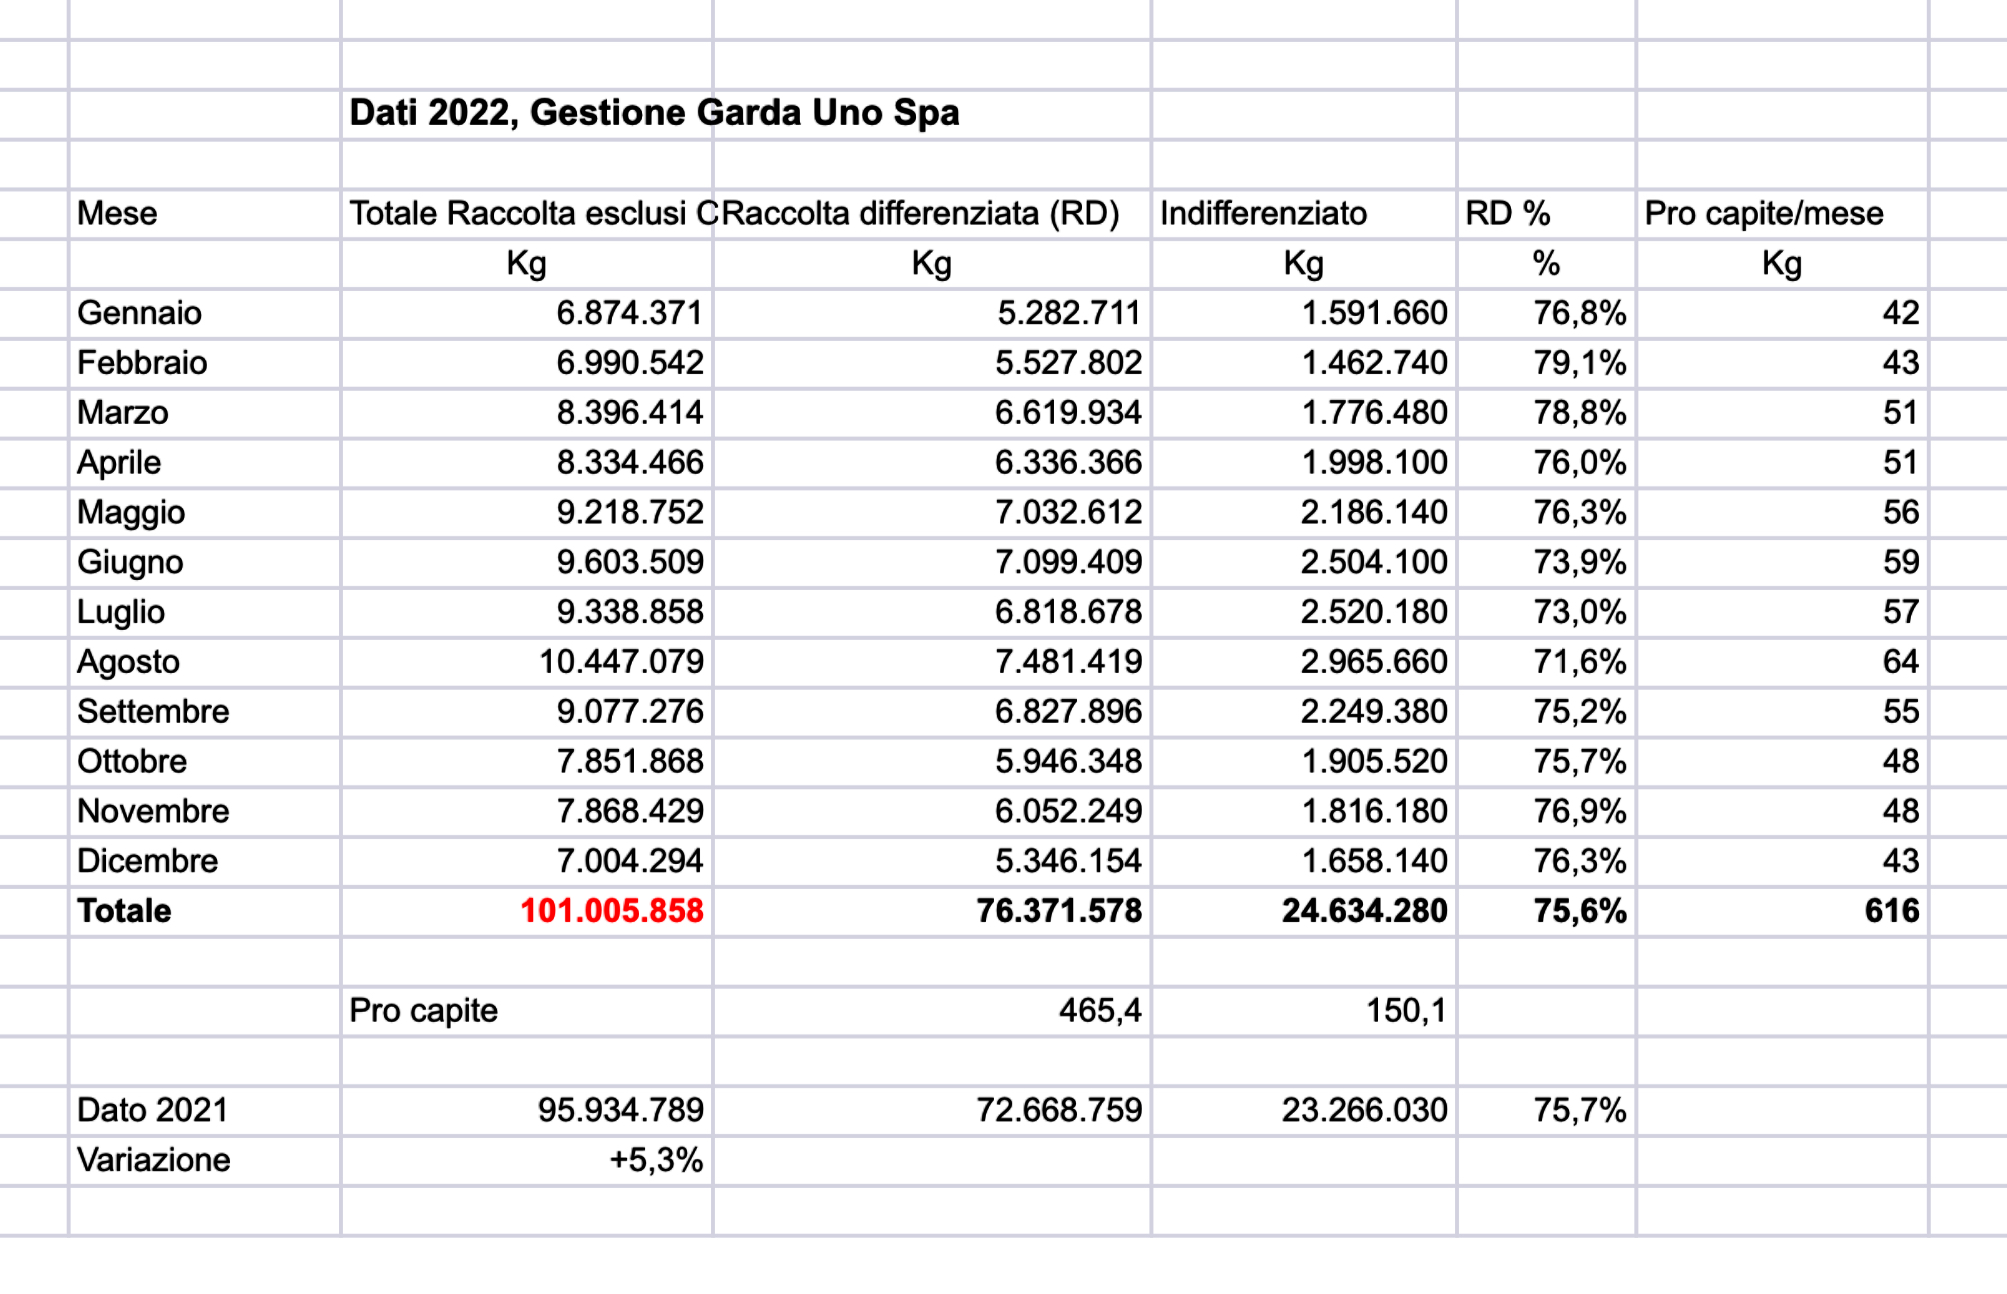Click 2021 RD value 72.668.759
This screenshot has height=1294, width=2007.
click(1059, 1110)
